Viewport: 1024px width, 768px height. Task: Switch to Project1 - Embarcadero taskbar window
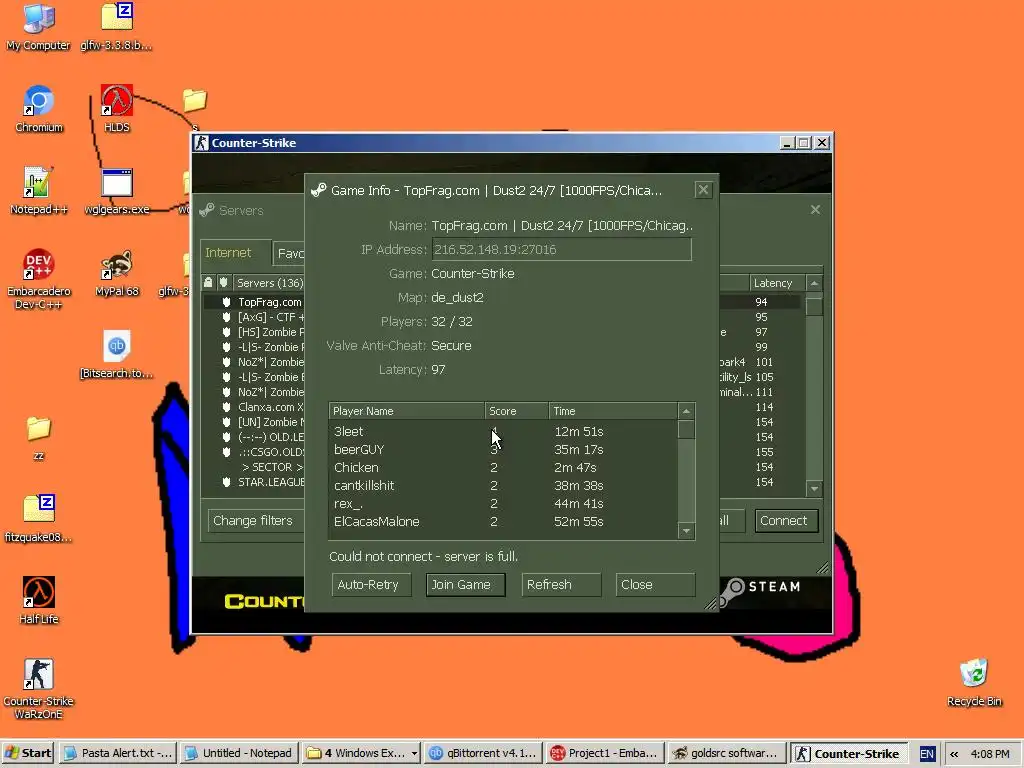[604, 754]
